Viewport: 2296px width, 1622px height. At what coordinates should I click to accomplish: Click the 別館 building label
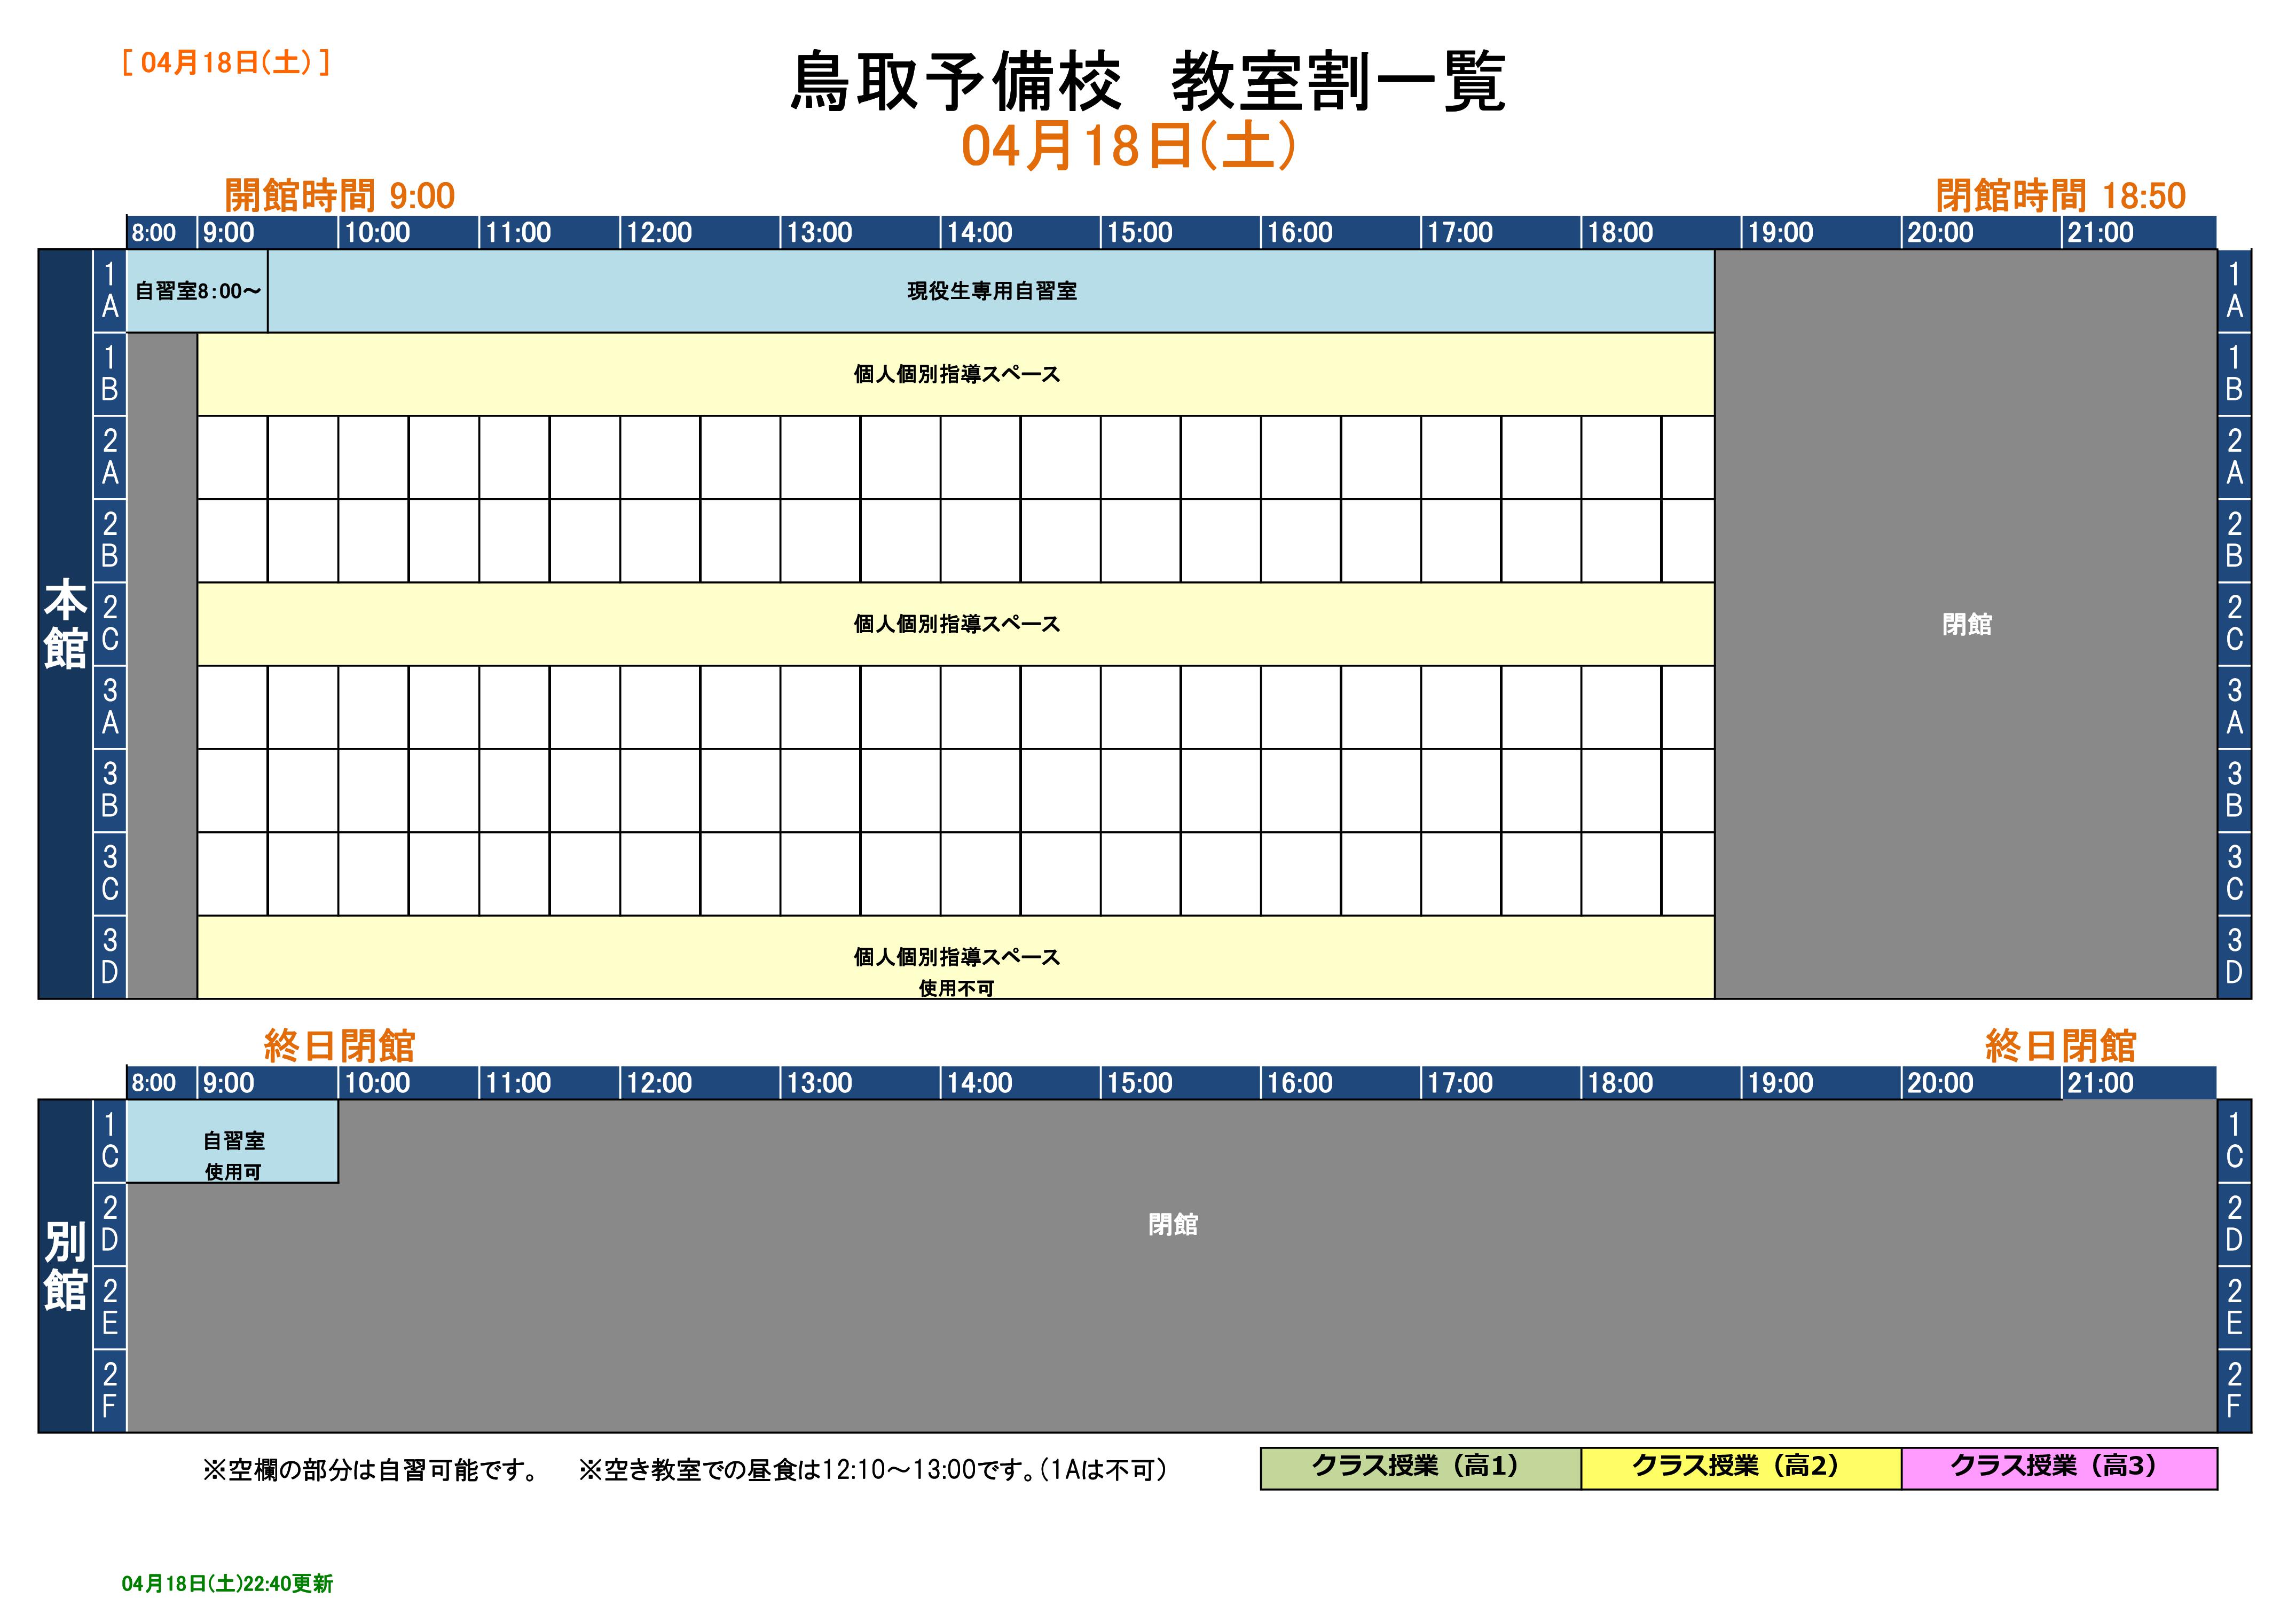[65, 1266]
